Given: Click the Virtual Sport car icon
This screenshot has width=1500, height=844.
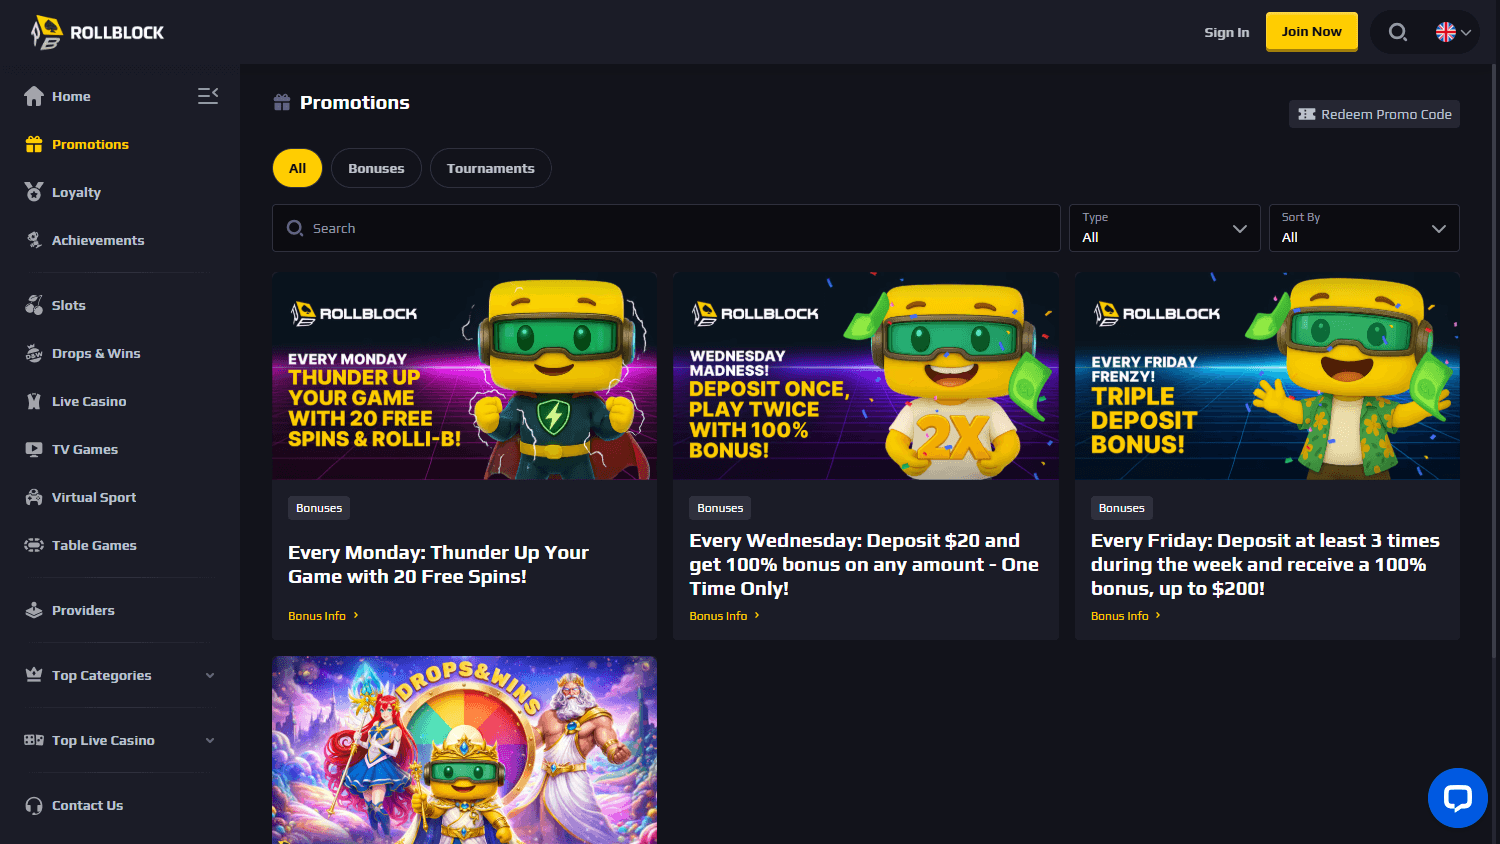Looking at the screenshot, I should click(34, 497).
